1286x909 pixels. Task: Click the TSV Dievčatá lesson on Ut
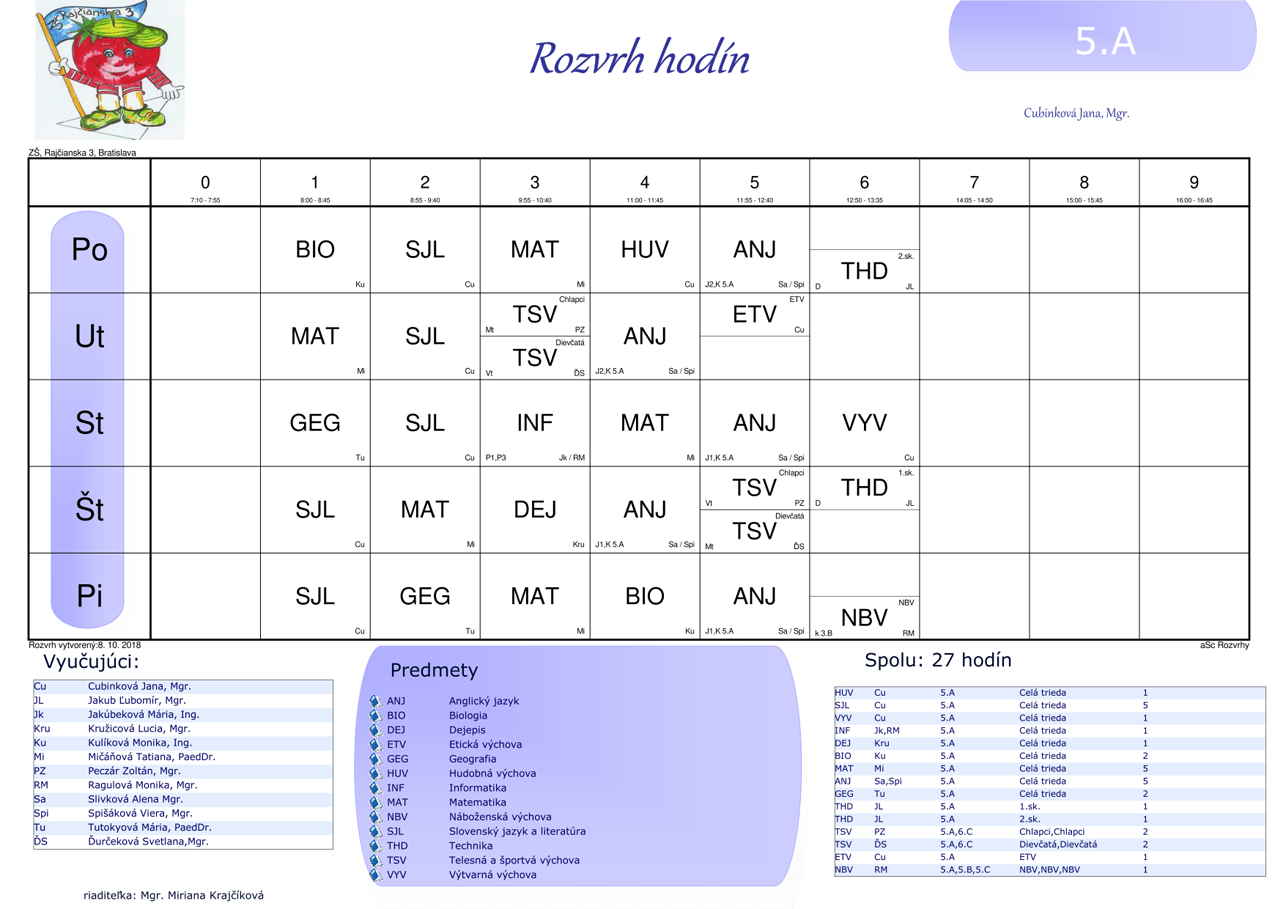click(x=535, y=358)
